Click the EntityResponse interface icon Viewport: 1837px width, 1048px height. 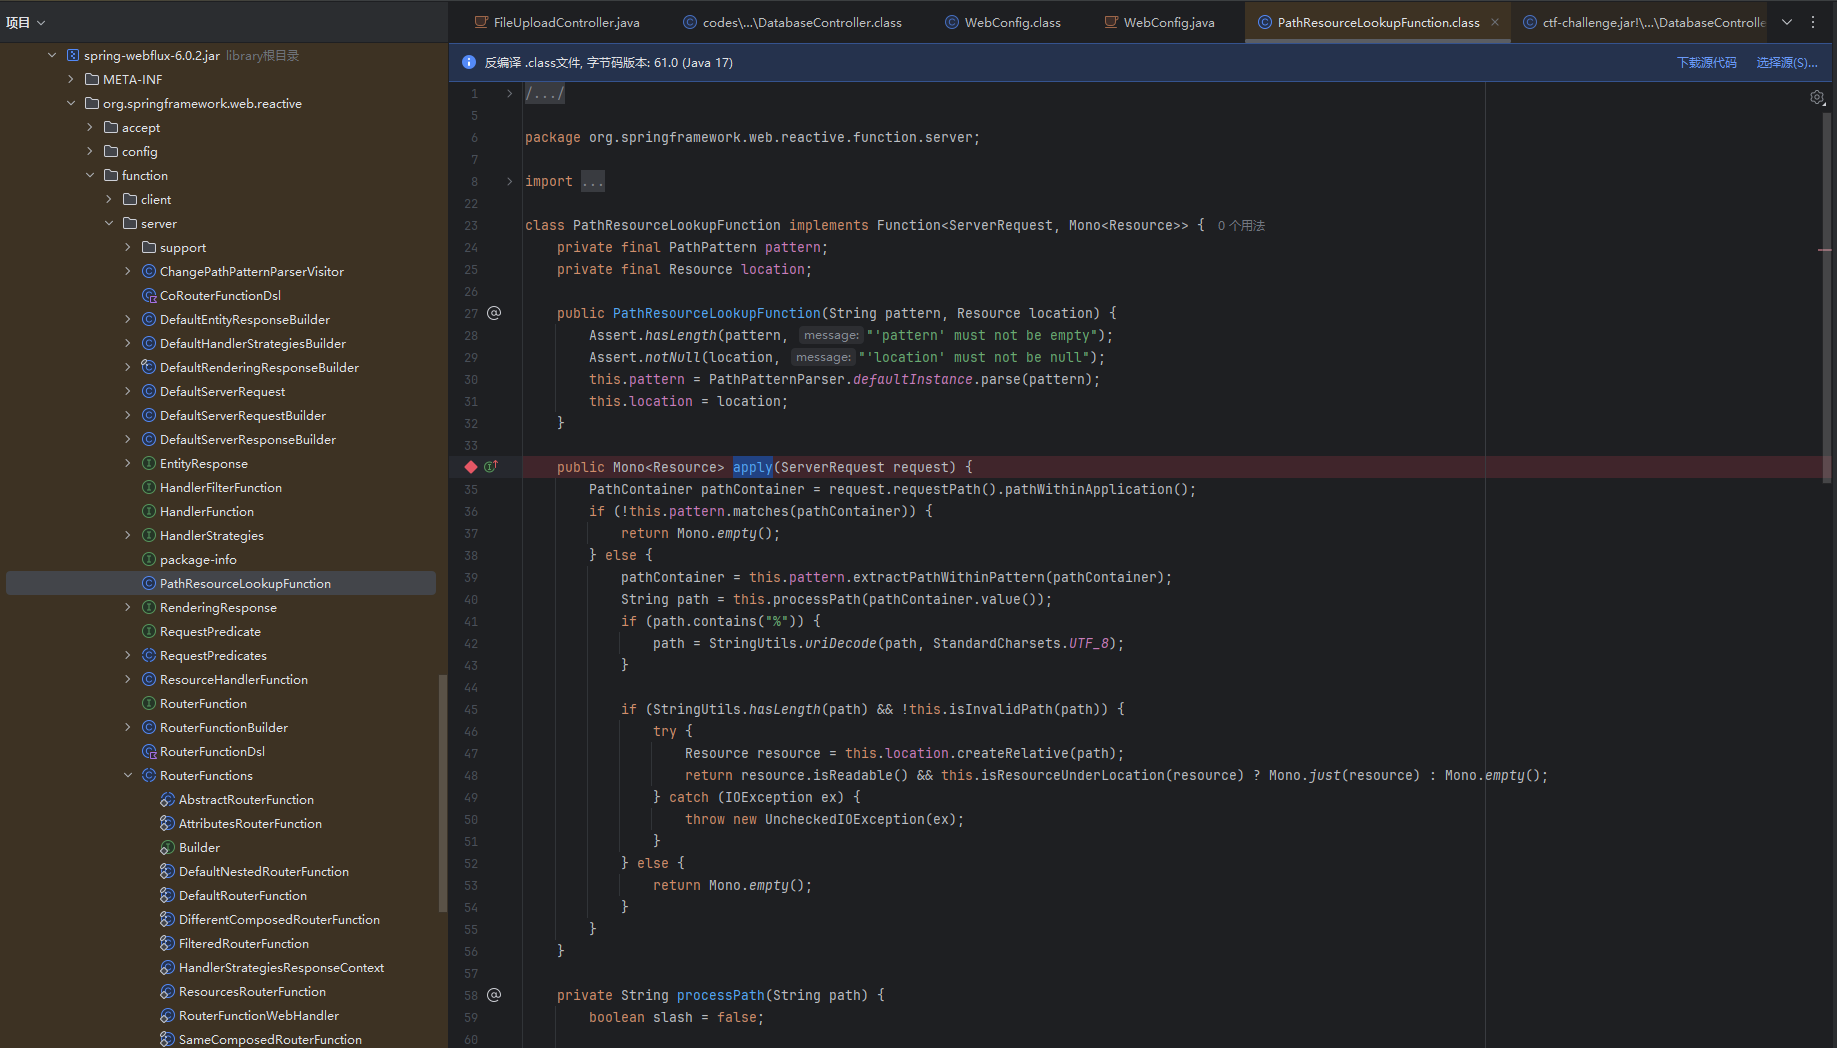[x=149, y=463]
